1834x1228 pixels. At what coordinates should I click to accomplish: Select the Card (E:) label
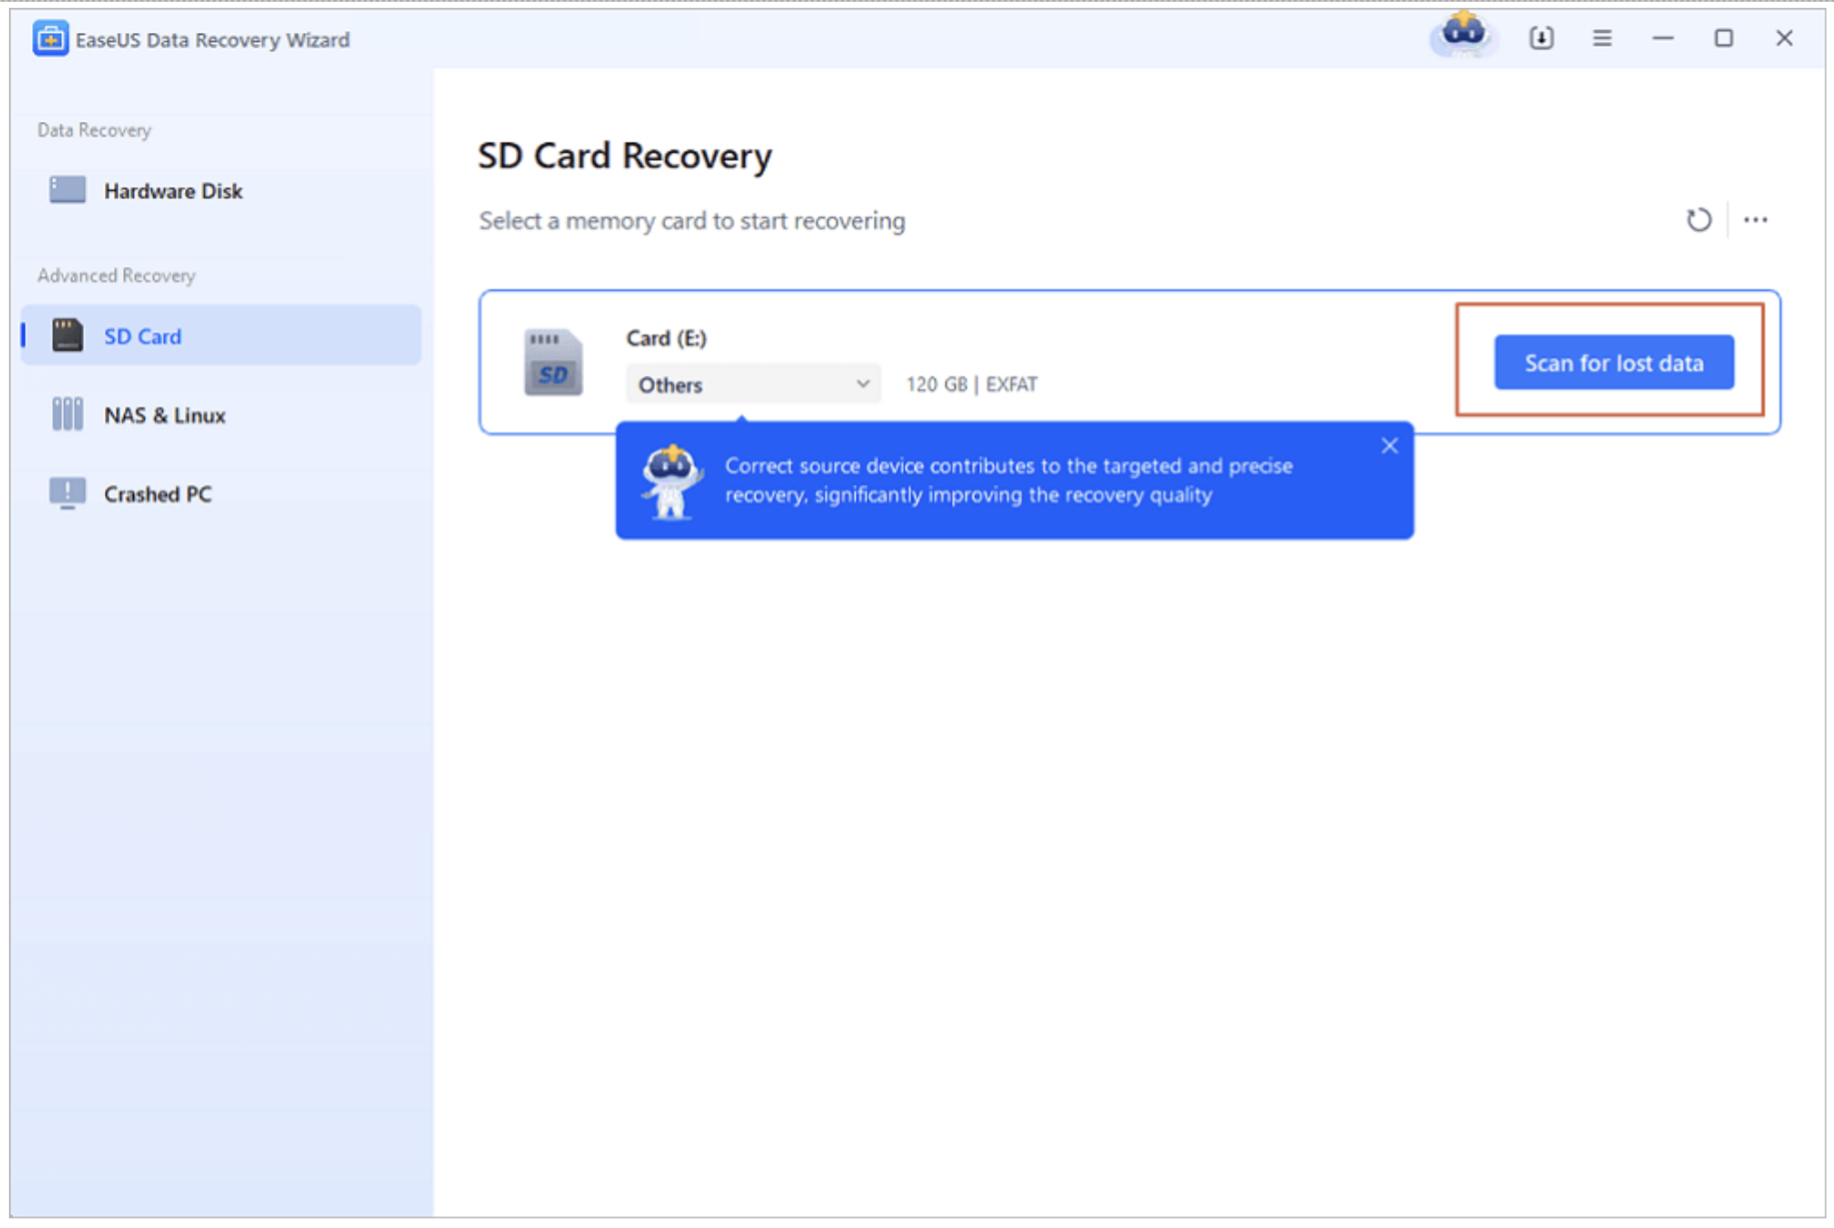[666, 338]
